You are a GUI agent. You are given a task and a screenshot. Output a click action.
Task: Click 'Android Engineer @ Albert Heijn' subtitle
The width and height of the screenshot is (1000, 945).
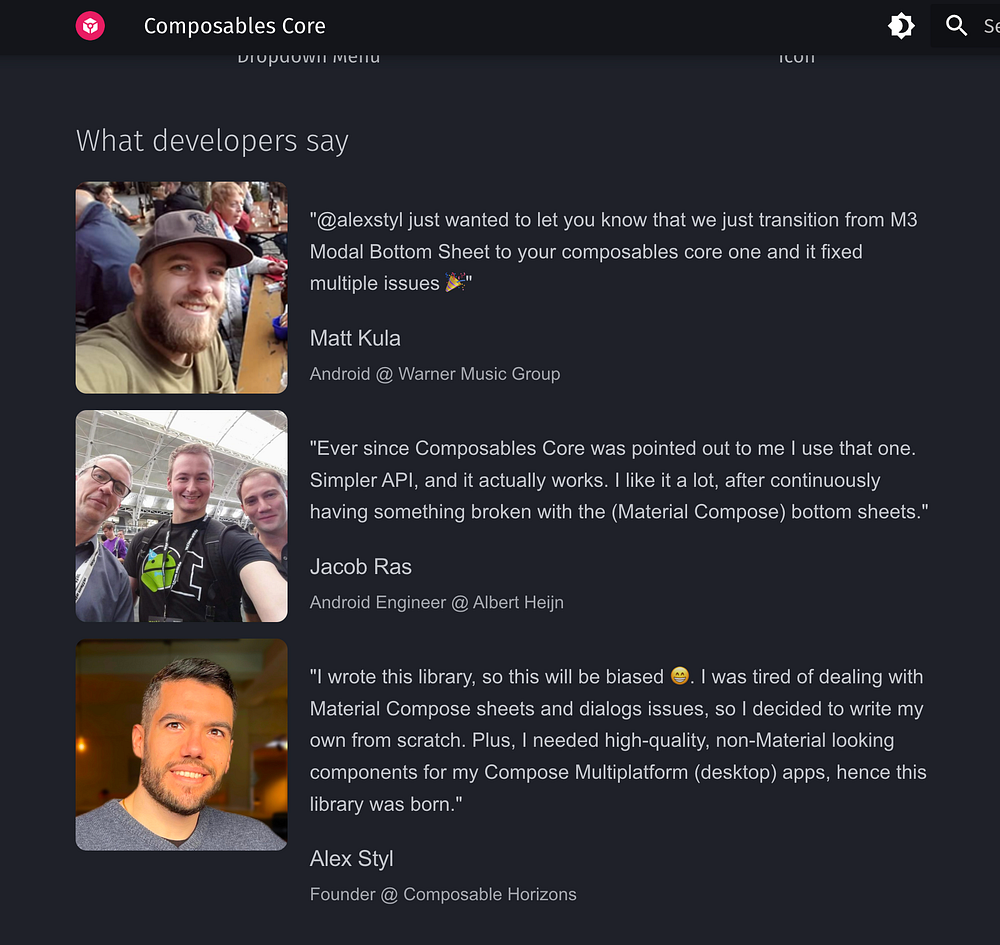tap(437, 602)
